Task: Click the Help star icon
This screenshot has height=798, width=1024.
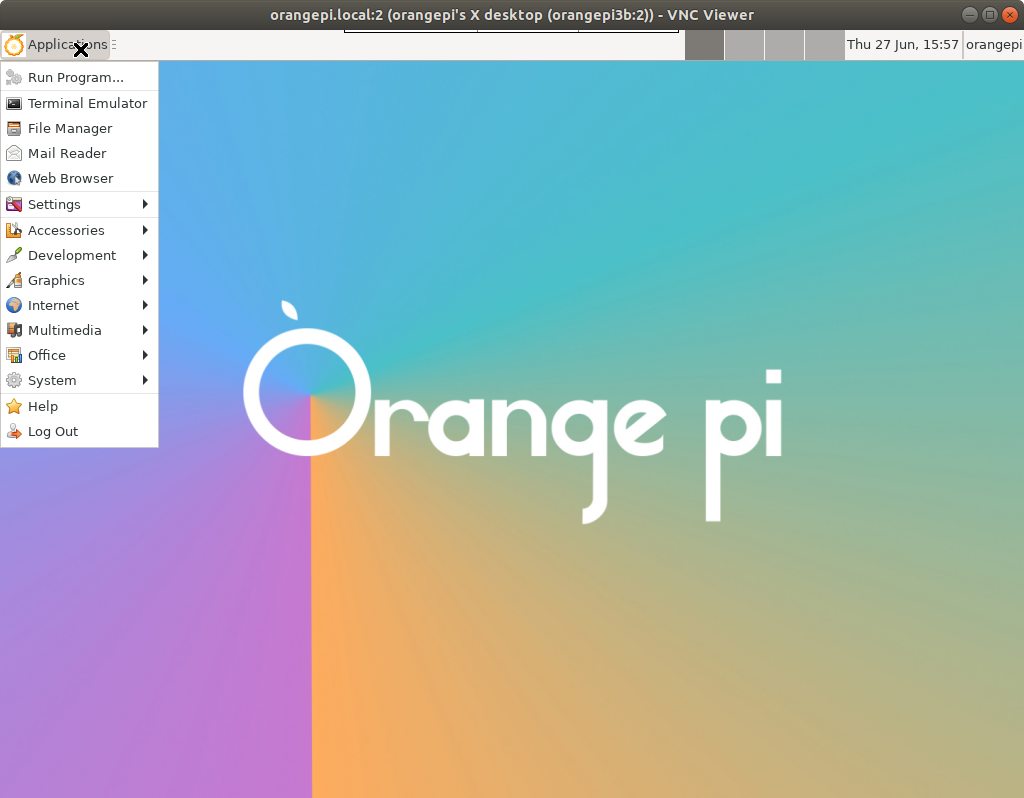Action: (14, 406)
